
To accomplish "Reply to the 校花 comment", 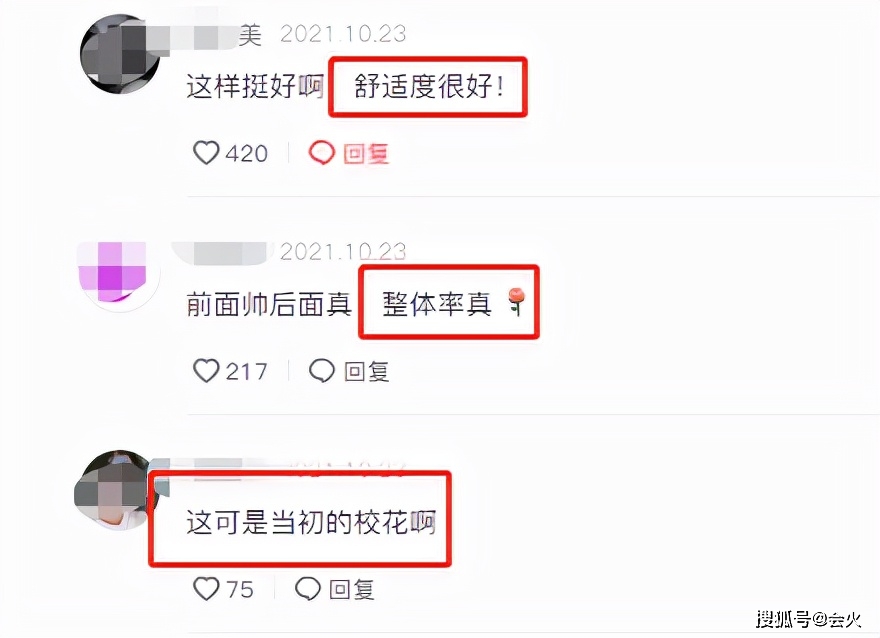I will coord(351,589).
